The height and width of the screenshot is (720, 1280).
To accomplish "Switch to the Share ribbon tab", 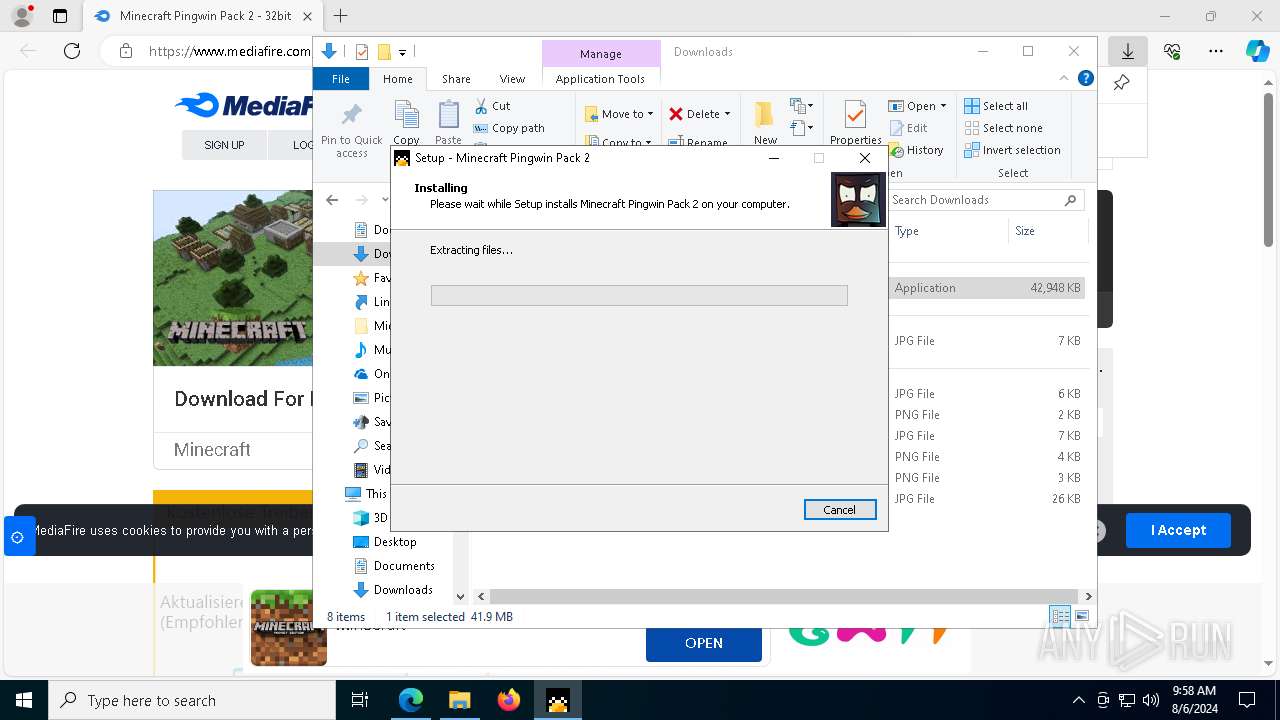I will [456, 79].
